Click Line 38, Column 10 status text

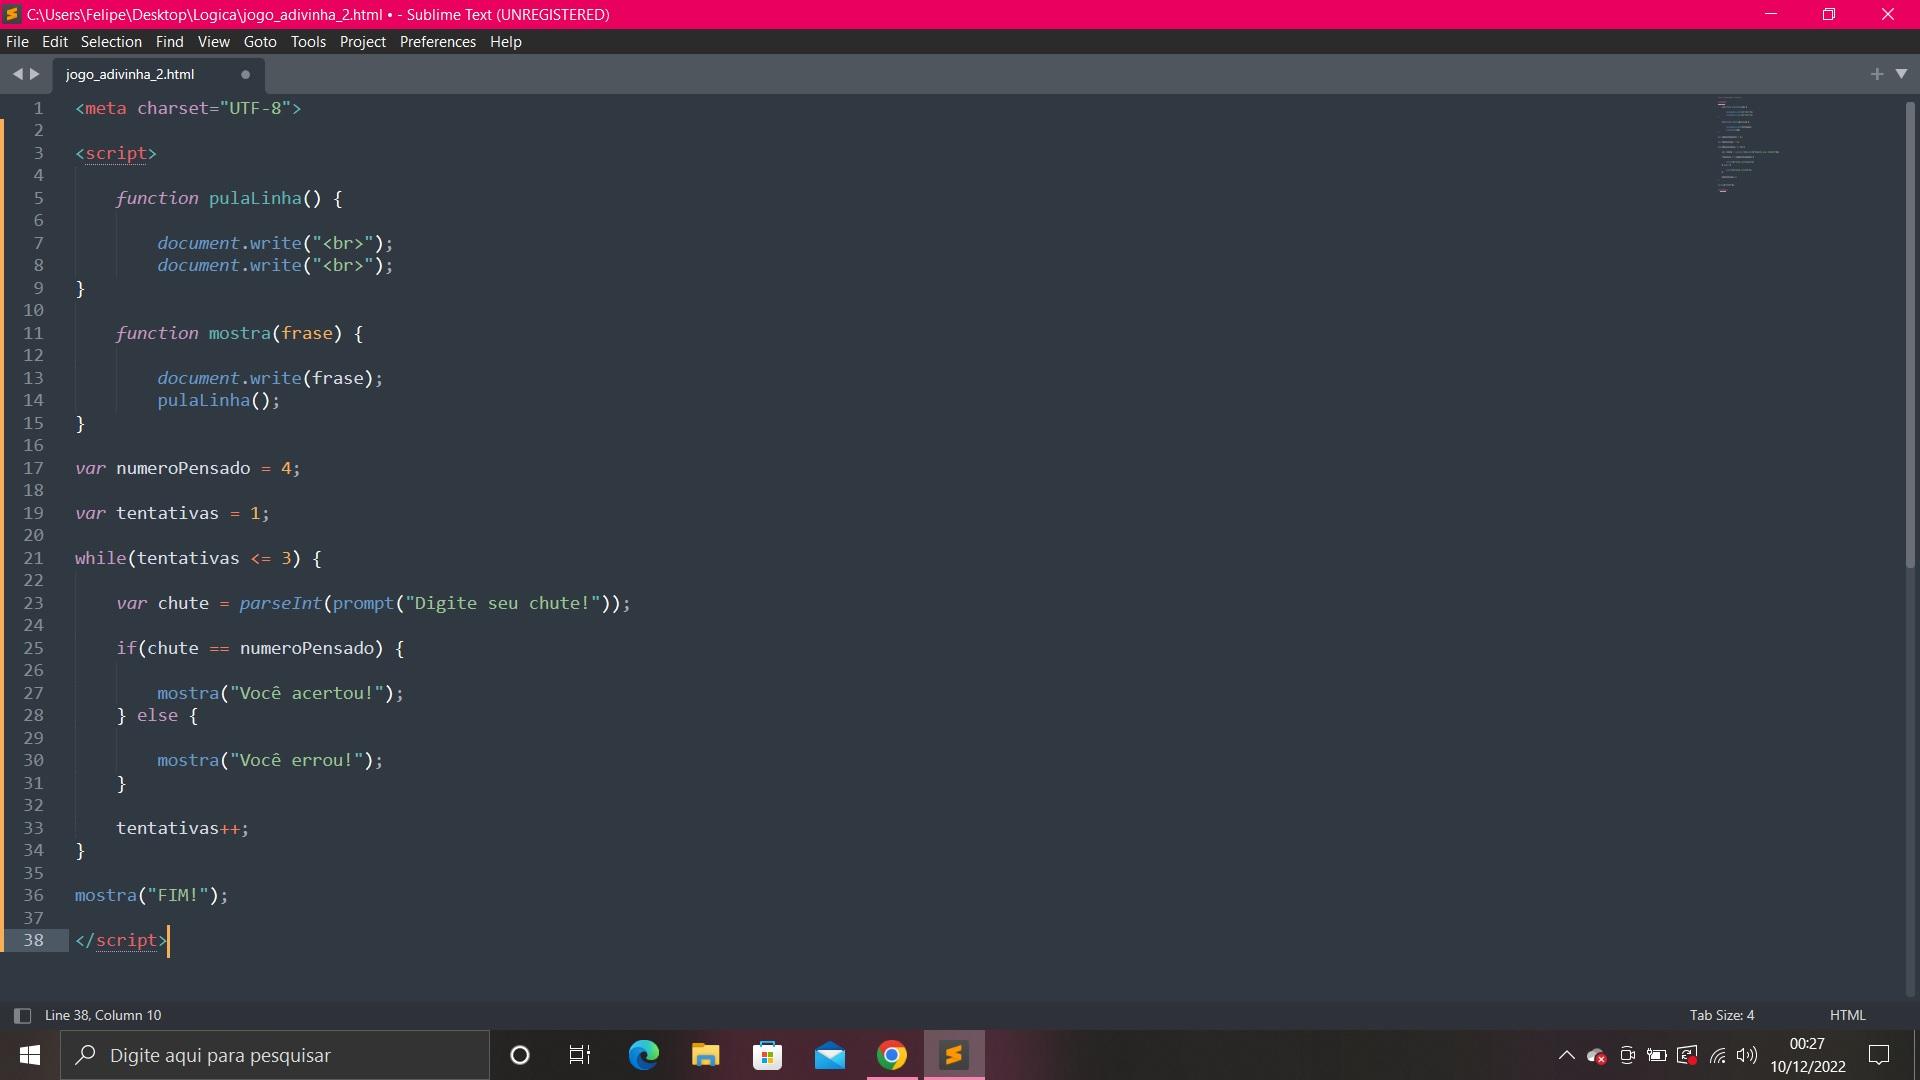click(x=103, y=1015)
